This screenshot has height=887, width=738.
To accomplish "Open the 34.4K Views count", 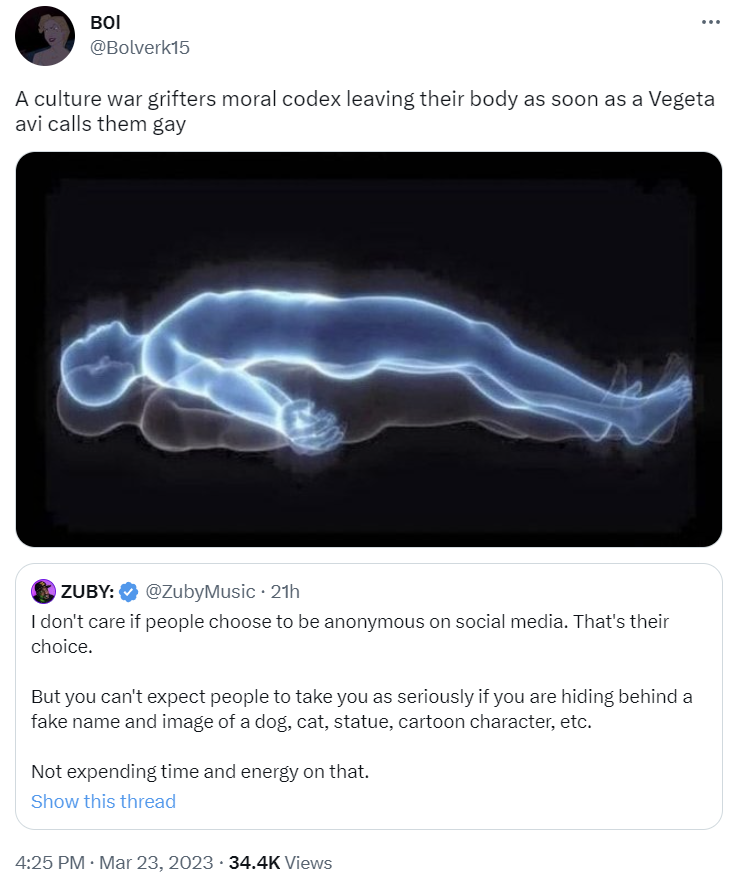I will [x=280, y=862].
